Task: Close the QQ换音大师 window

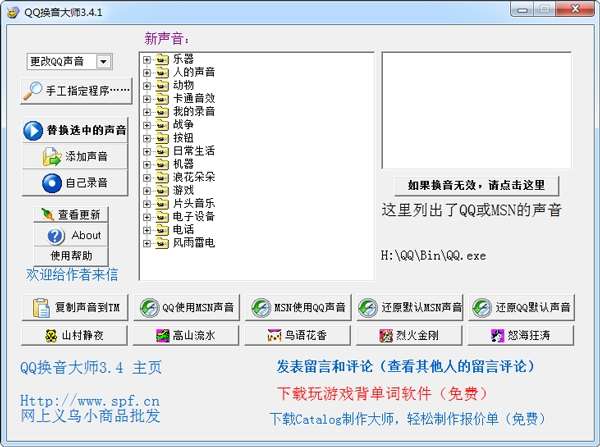Action: 575,9
